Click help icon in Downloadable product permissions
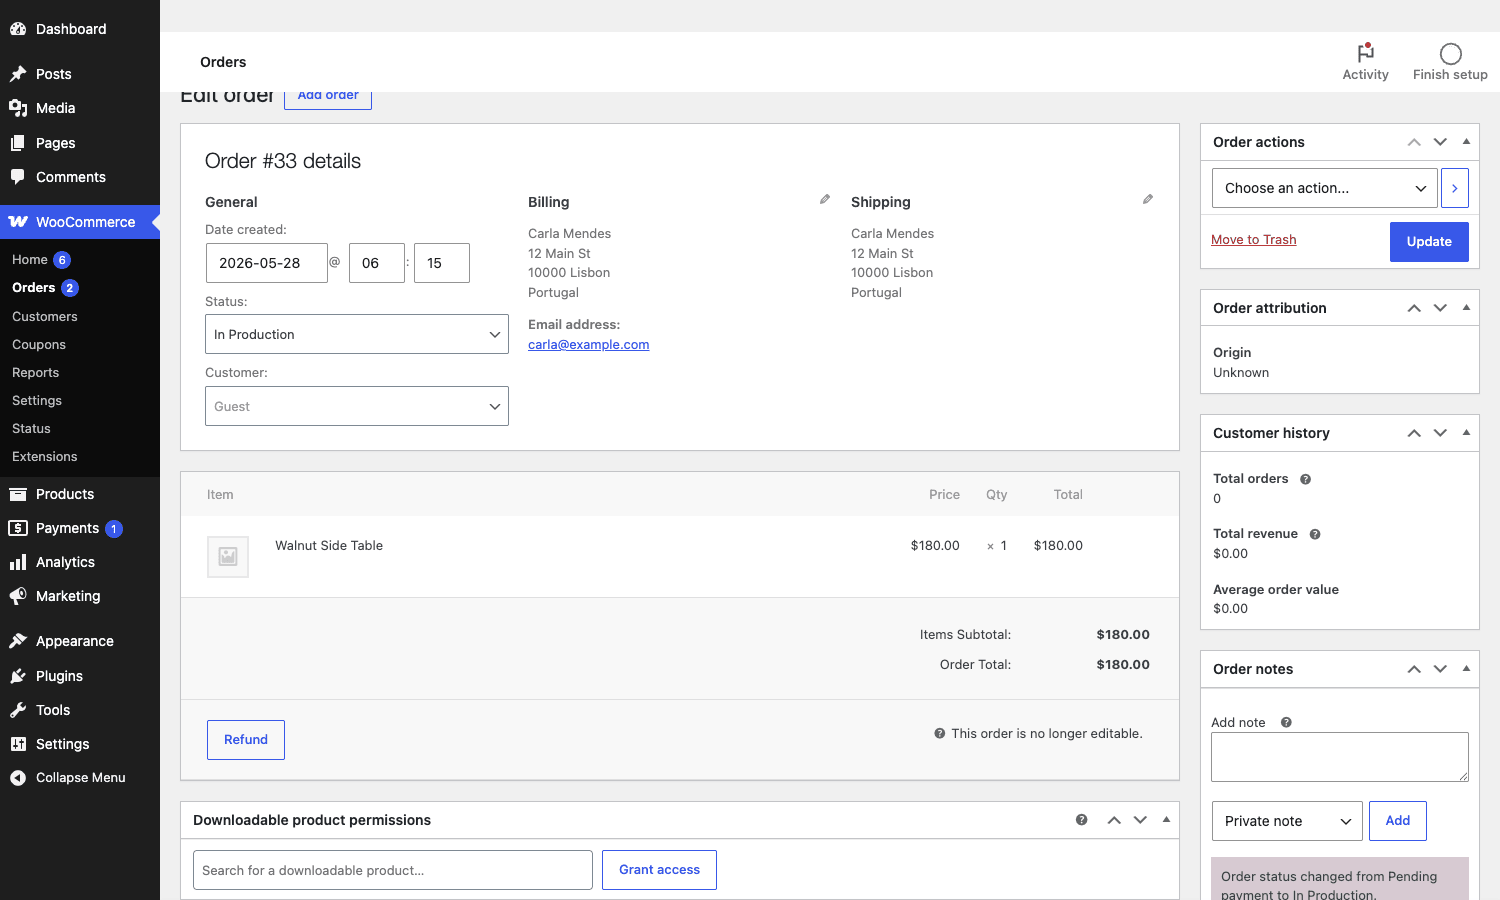The image size is (1500, 900). coord(1081,820)
